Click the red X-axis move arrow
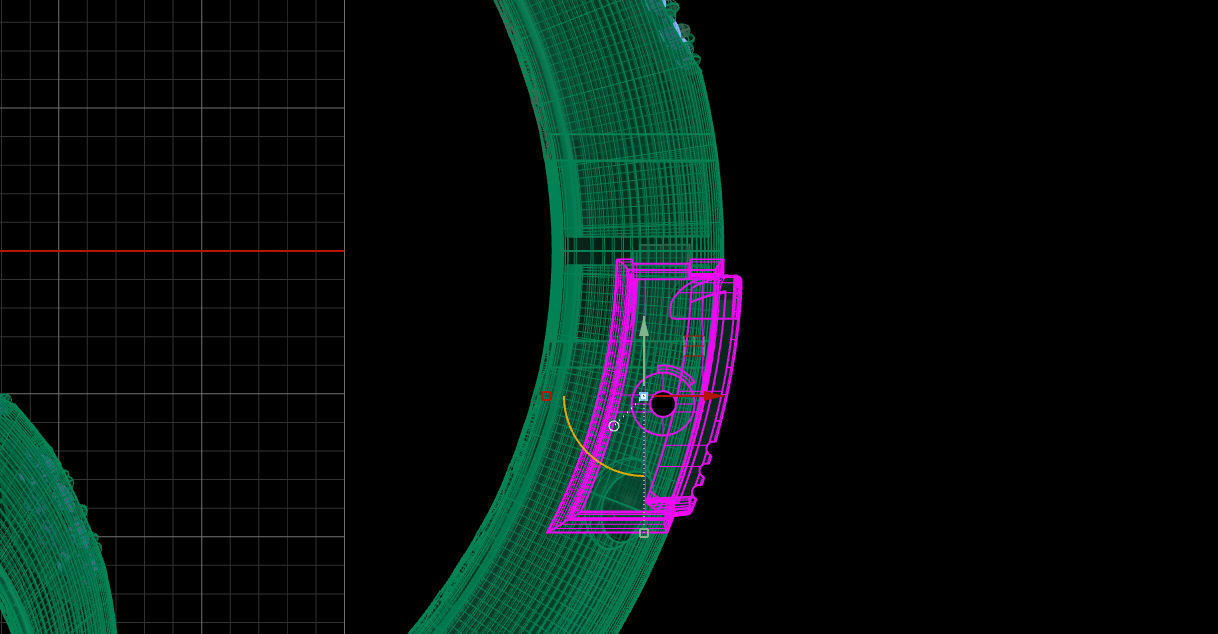This screenshot has width=1218, height=634. tap(710, 396)
